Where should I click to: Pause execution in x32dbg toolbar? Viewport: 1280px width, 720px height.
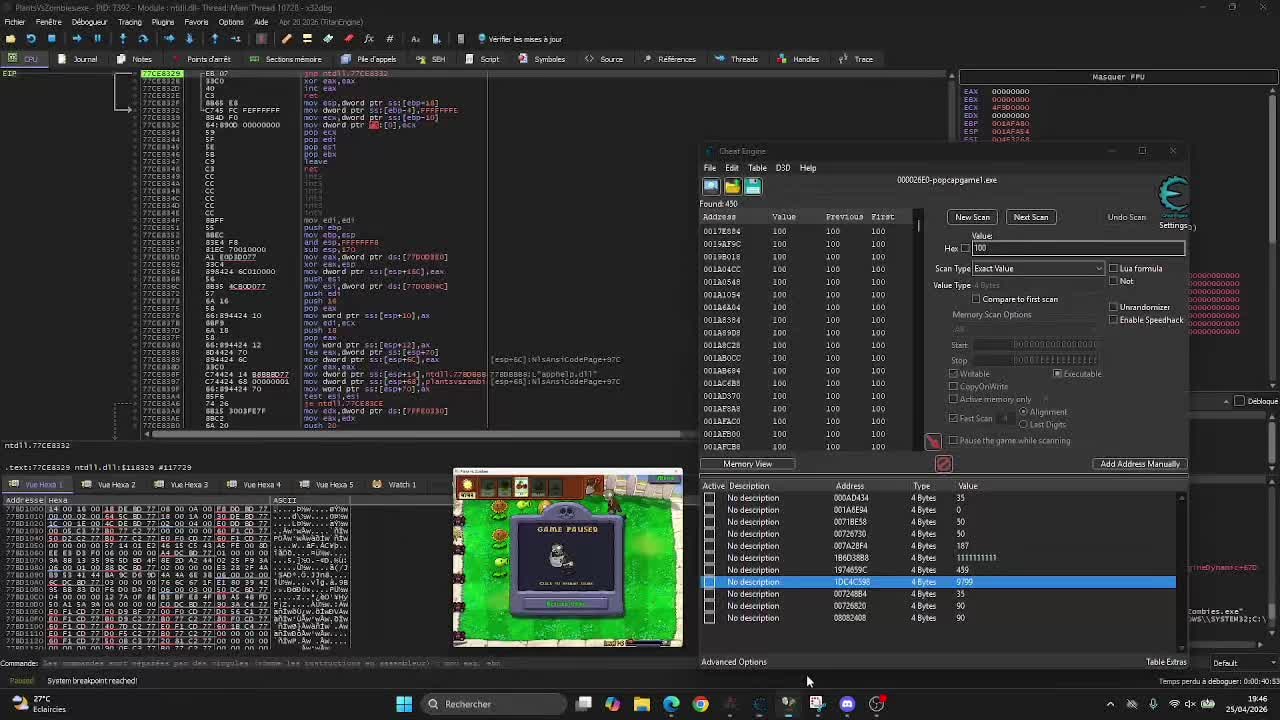point(97,39)
